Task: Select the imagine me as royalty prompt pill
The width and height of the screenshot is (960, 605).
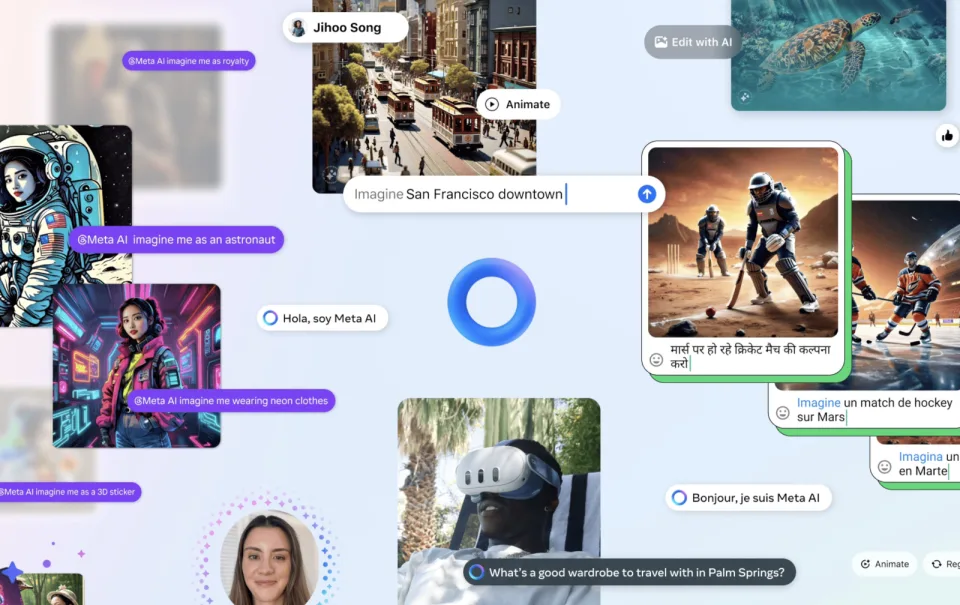Action: (188, 60)
